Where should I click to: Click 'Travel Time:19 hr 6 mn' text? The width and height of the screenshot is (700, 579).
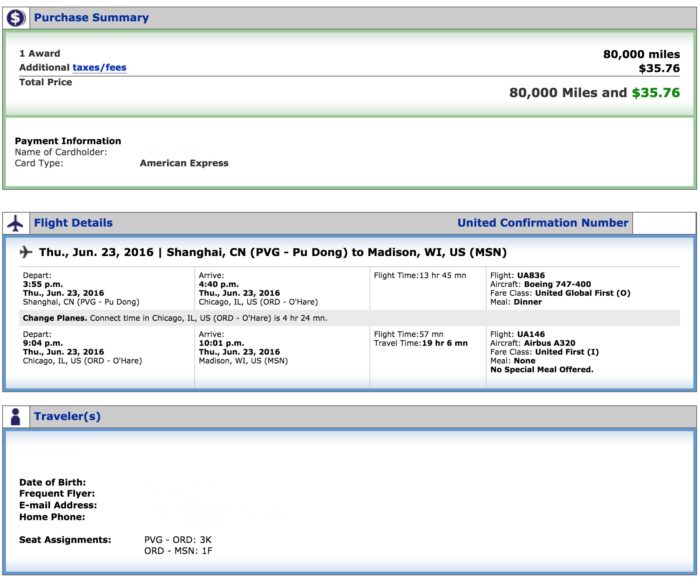421,343
